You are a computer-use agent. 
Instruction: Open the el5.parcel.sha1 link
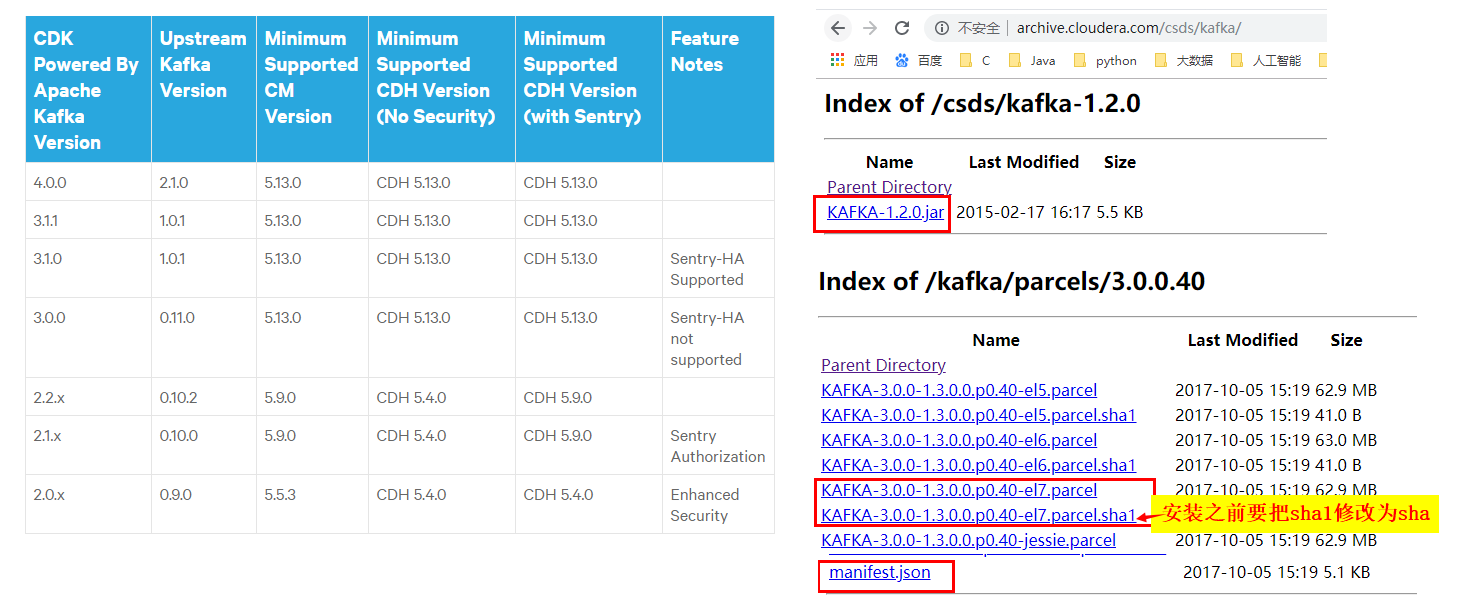click(x=978, y=415)
